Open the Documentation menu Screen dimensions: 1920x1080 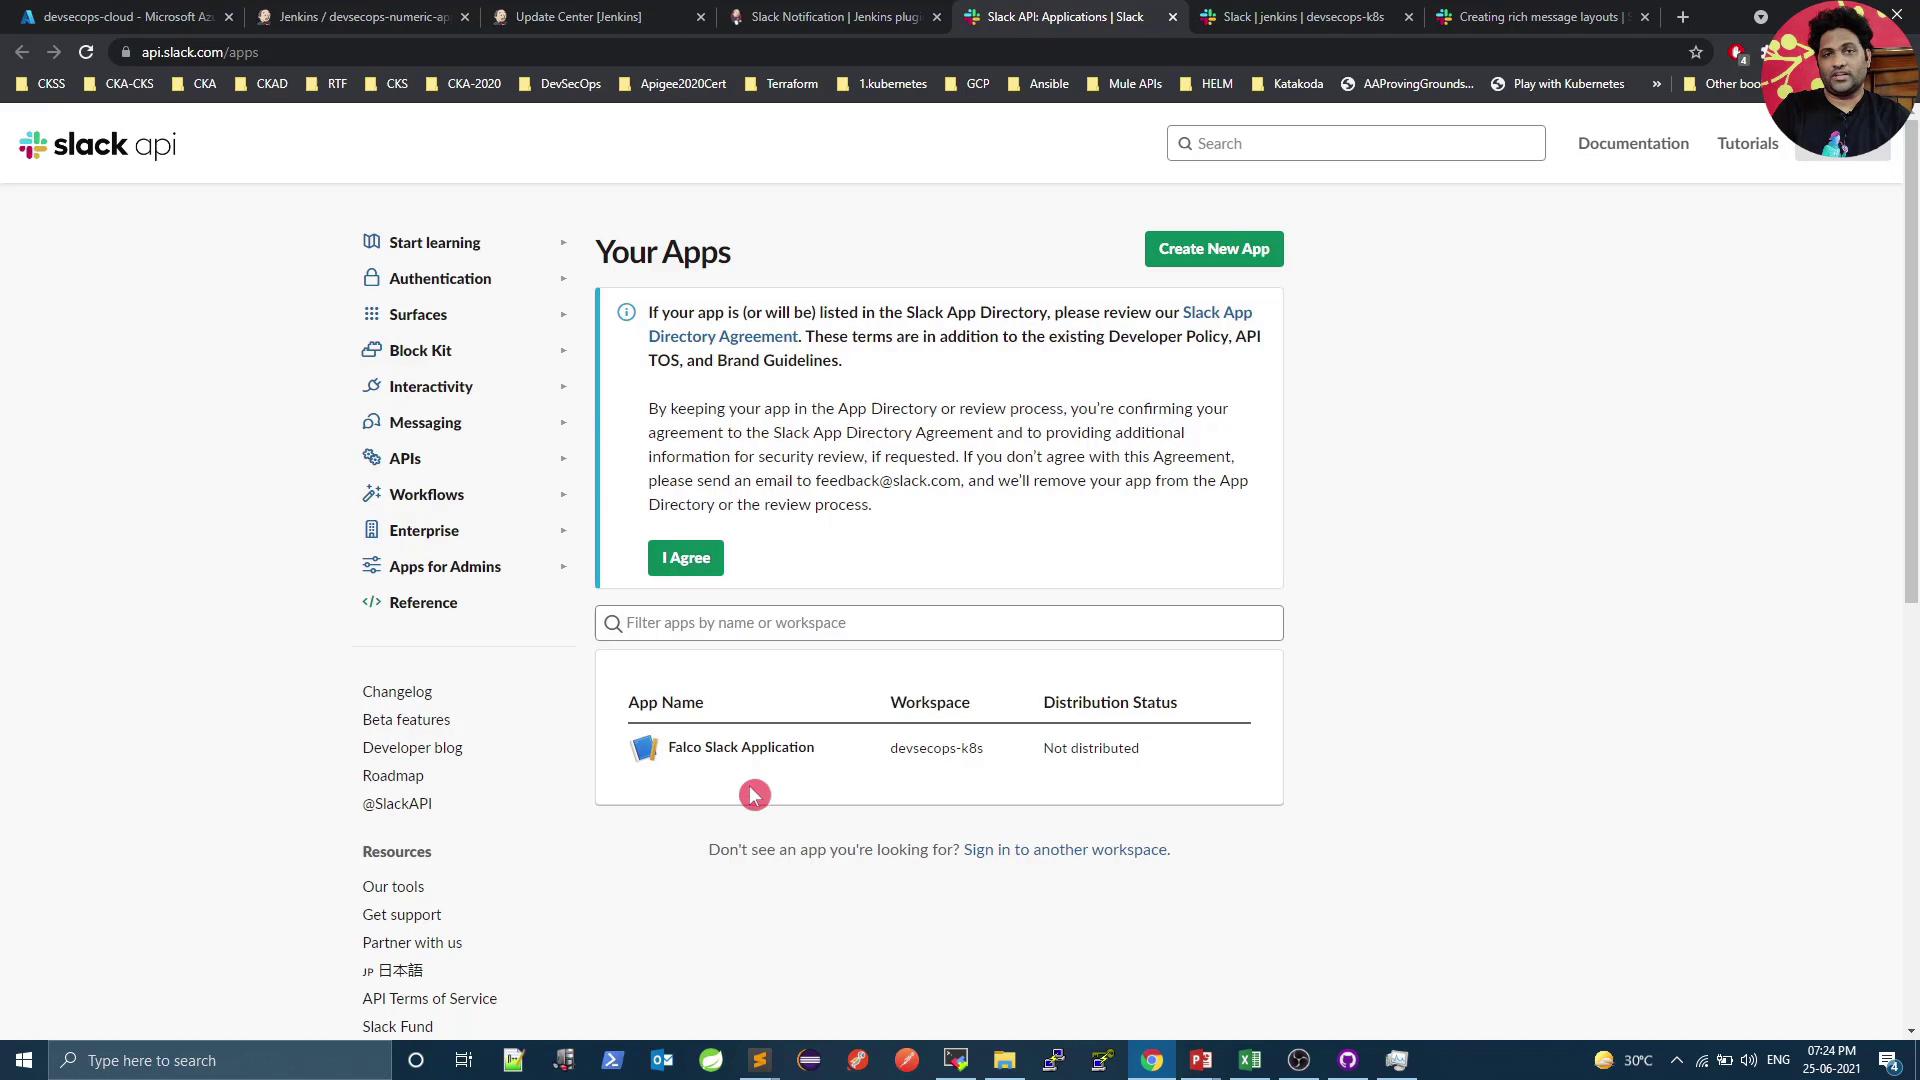click(x=1633, y=143)
